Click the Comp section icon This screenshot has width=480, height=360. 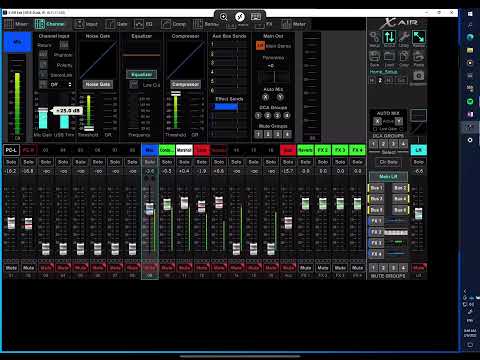point(166,24)
